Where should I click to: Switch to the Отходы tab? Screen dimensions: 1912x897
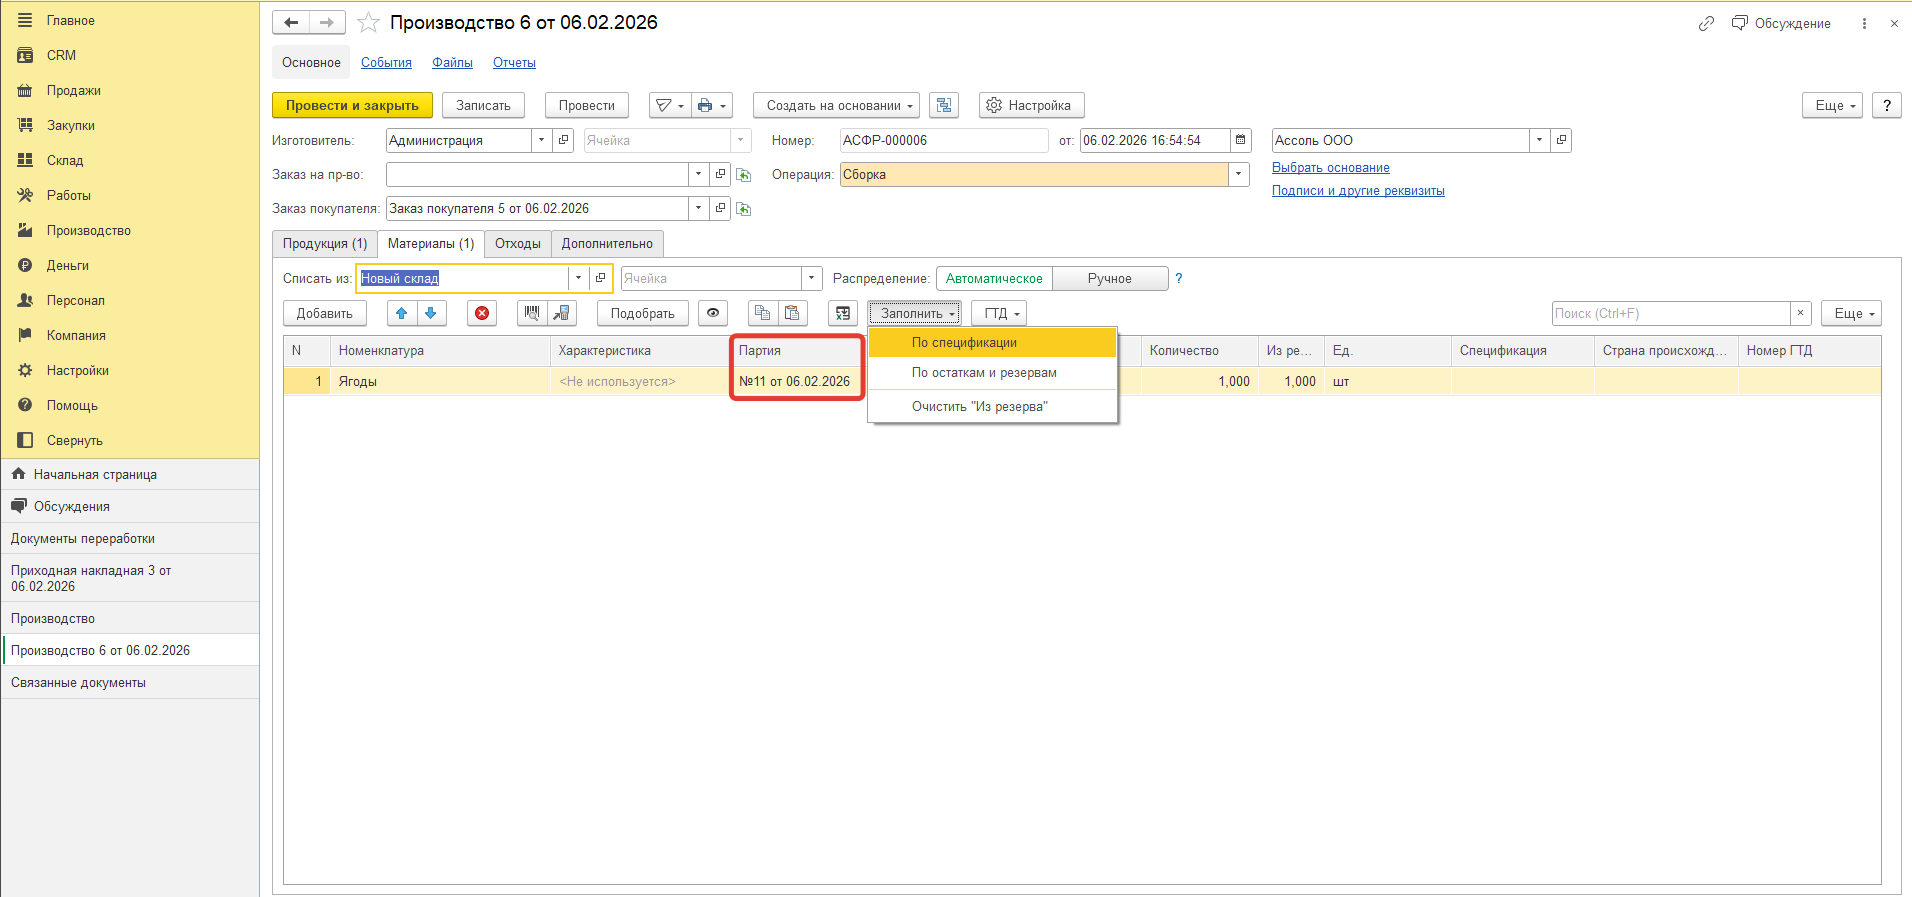518,243
